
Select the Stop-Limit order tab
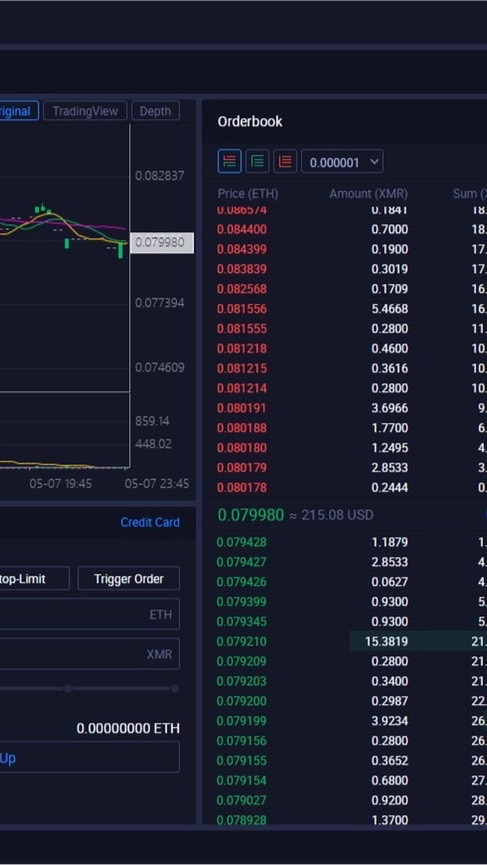coord(34,579)
